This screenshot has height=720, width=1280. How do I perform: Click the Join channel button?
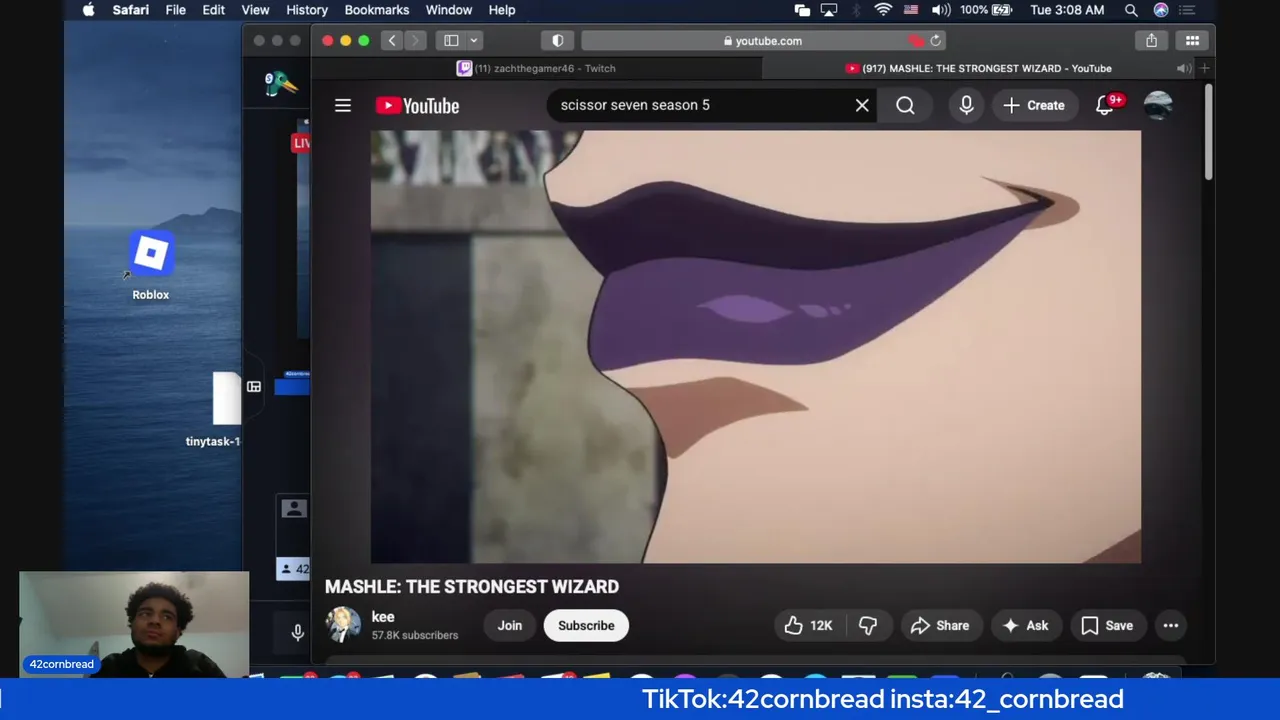tap(510, 626)
